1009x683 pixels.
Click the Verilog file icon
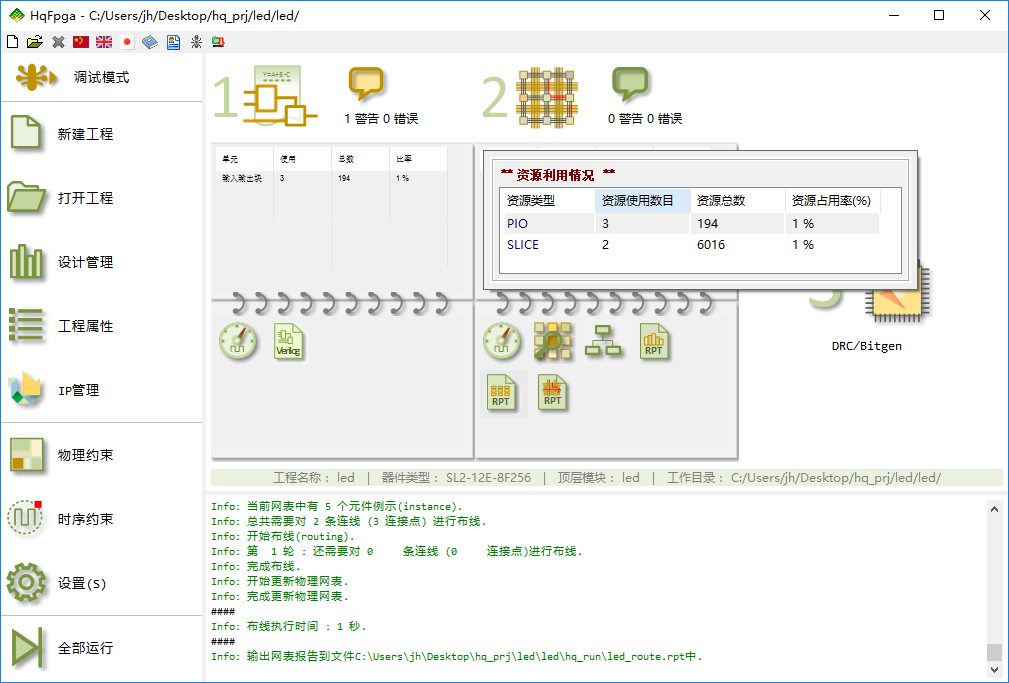tap(288, 341)
